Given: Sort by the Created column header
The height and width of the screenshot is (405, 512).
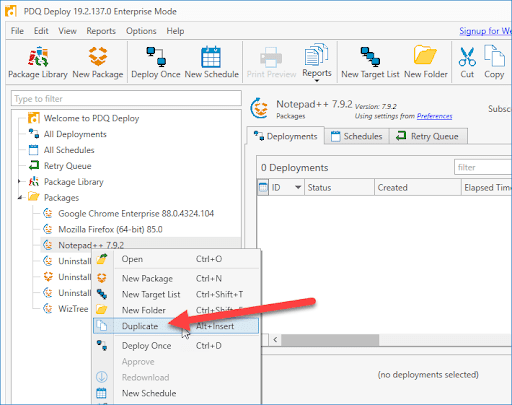Looking at the screenshot, I should (418, 188).
